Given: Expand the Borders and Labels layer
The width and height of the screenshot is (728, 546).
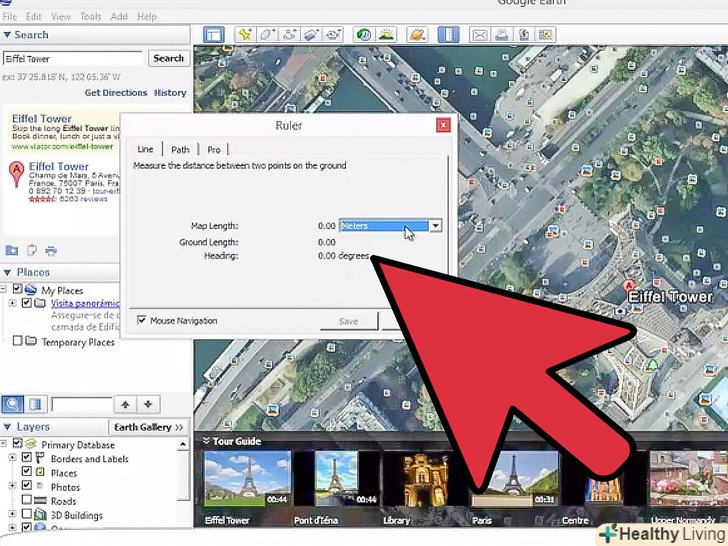Looking at the screenshot, I should 12,459.
